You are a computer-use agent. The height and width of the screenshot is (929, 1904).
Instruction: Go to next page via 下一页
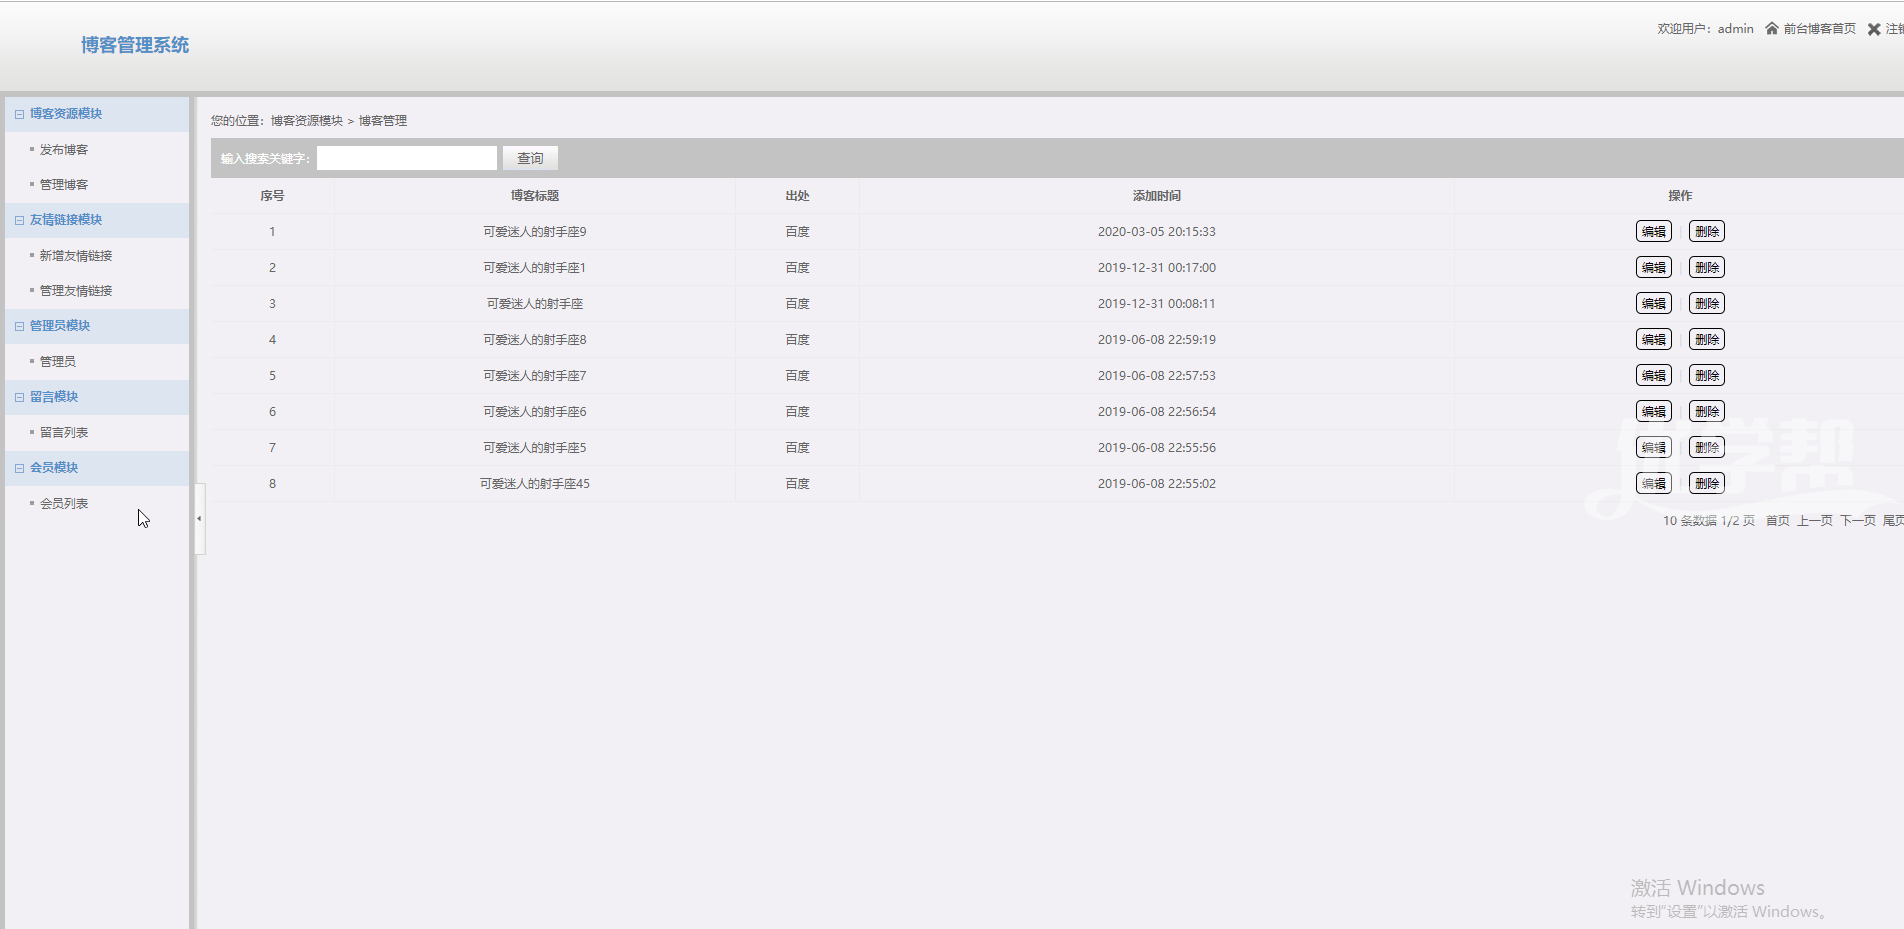(1857, 521)
